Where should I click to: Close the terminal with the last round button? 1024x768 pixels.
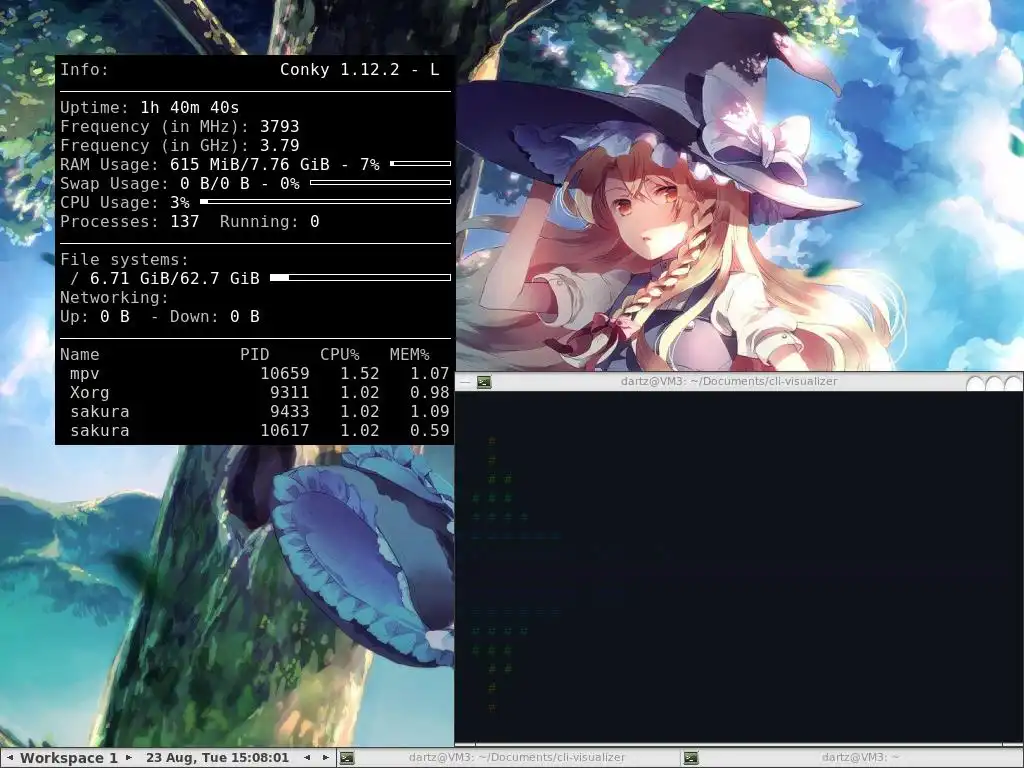1013,383
